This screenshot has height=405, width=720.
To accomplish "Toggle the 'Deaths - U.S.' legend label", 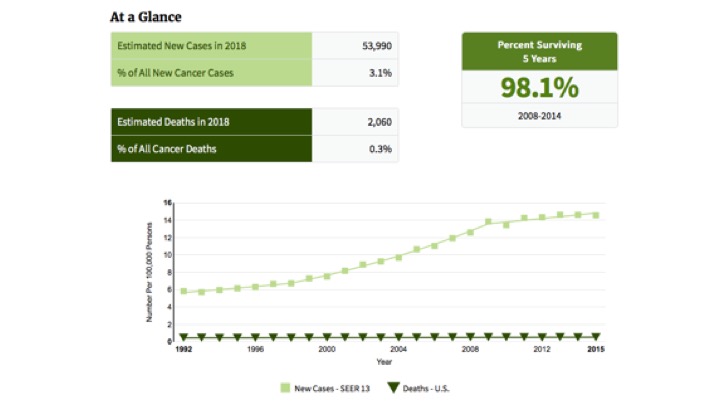I will coord(430,386).
